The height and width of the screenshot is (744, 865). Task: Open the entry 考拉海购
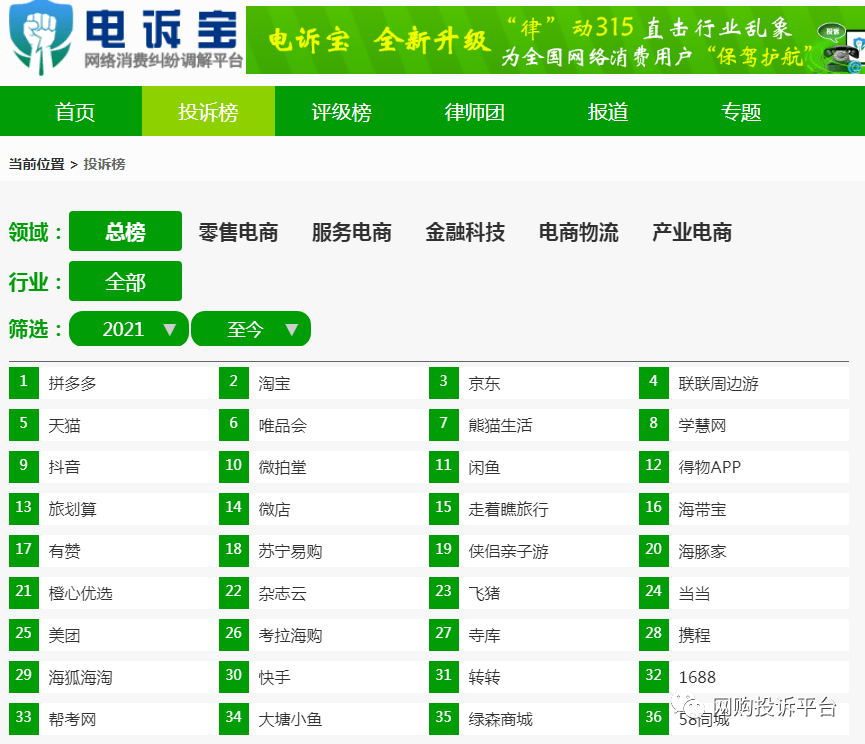[290, 635]
